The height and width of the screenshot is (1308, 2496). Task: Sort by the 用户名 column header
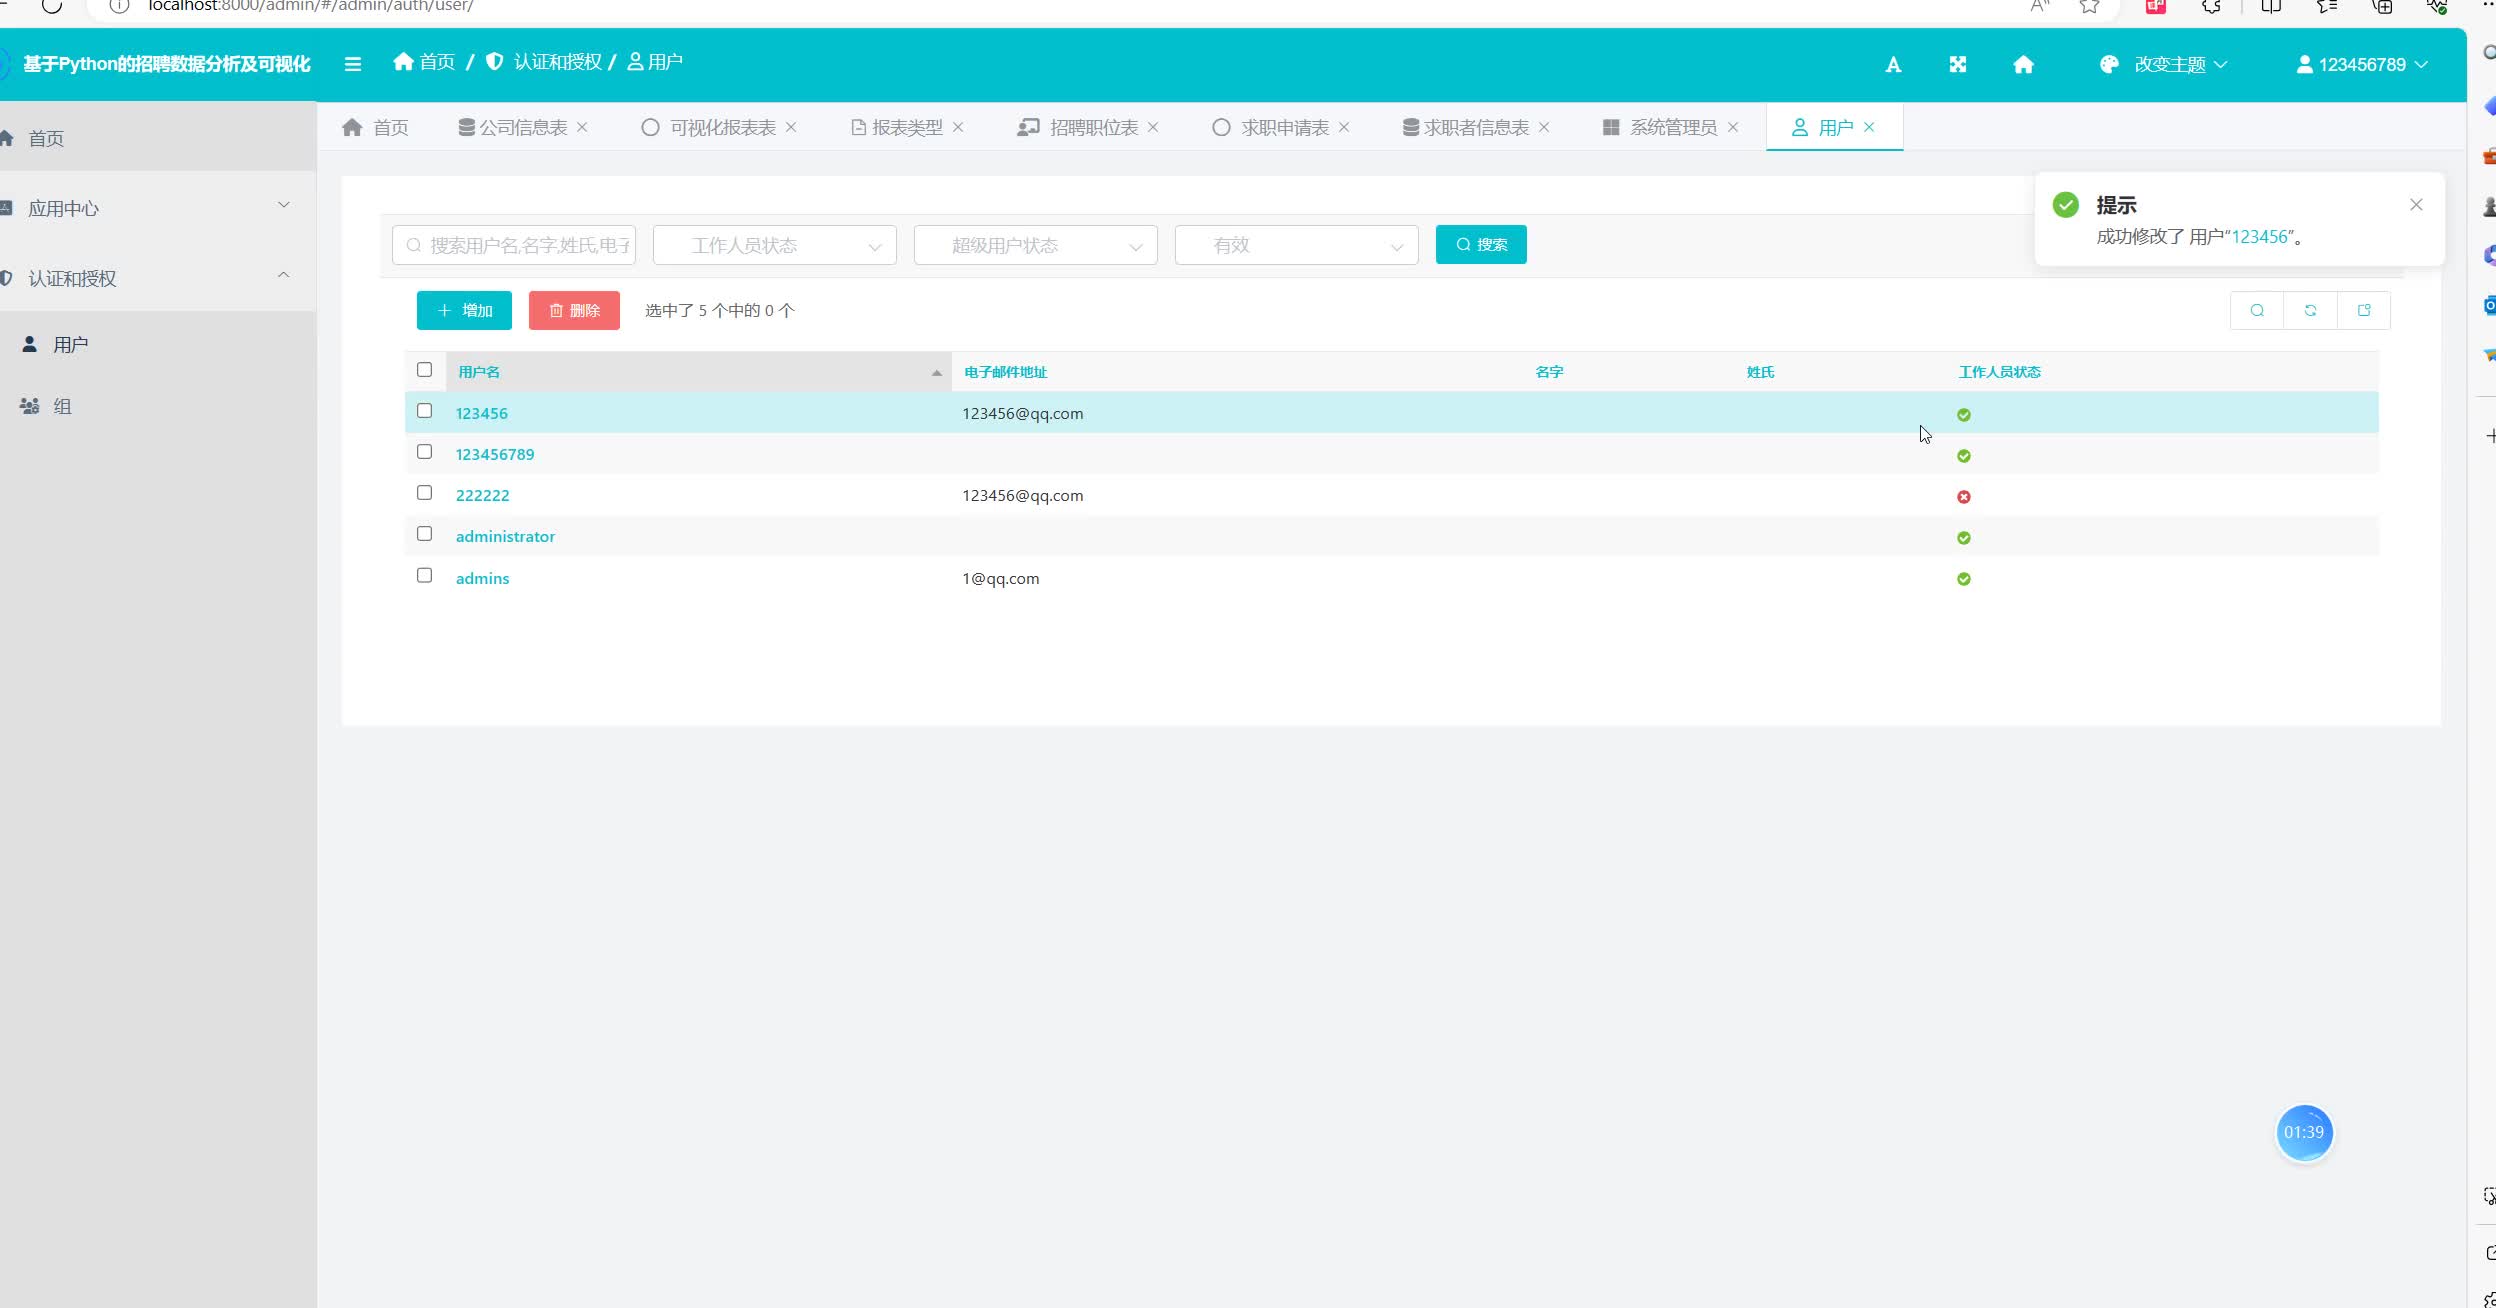pos(698,372)
